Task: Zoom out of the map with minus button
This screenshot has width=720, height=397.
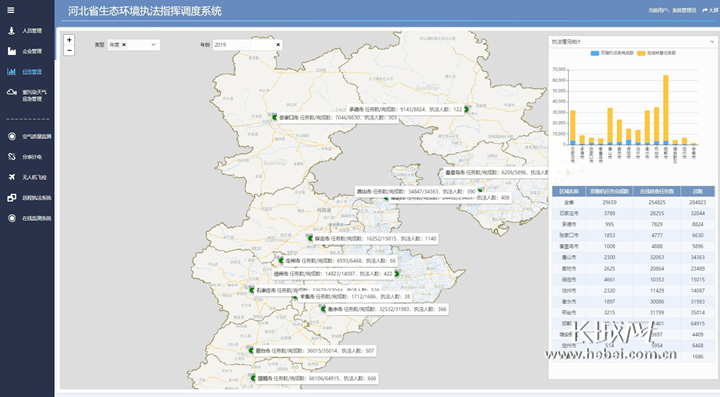Action: click(69, 50)
